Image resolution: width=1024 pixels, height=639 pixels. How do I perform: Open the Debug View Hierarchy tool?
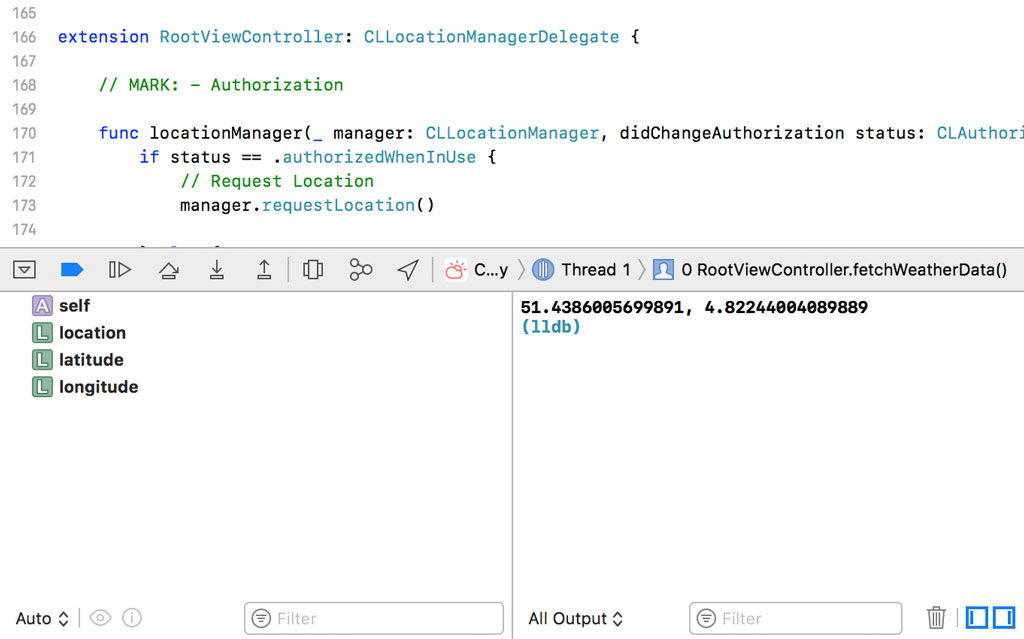[x=313, y=269]
